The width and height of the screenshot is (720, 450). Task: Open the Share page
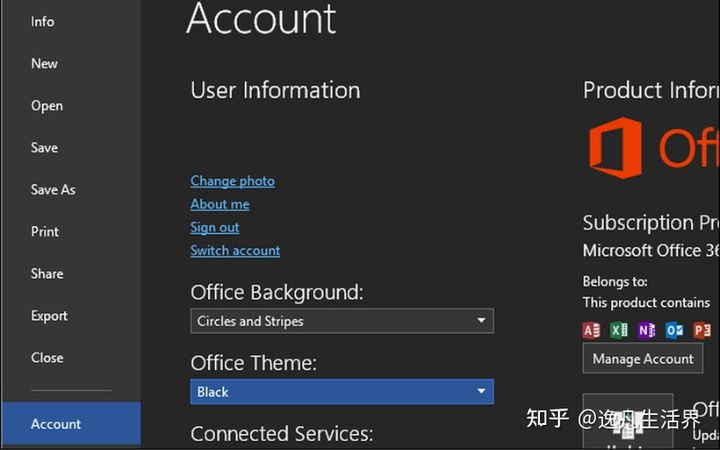coord(47,274)
